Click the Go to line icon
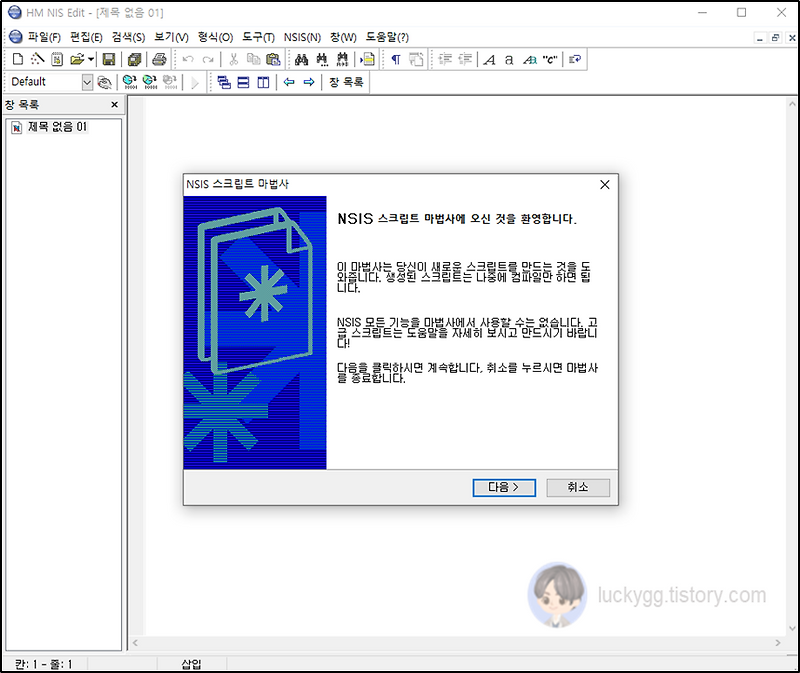800x673 pixels. click(x=367, y=59)
